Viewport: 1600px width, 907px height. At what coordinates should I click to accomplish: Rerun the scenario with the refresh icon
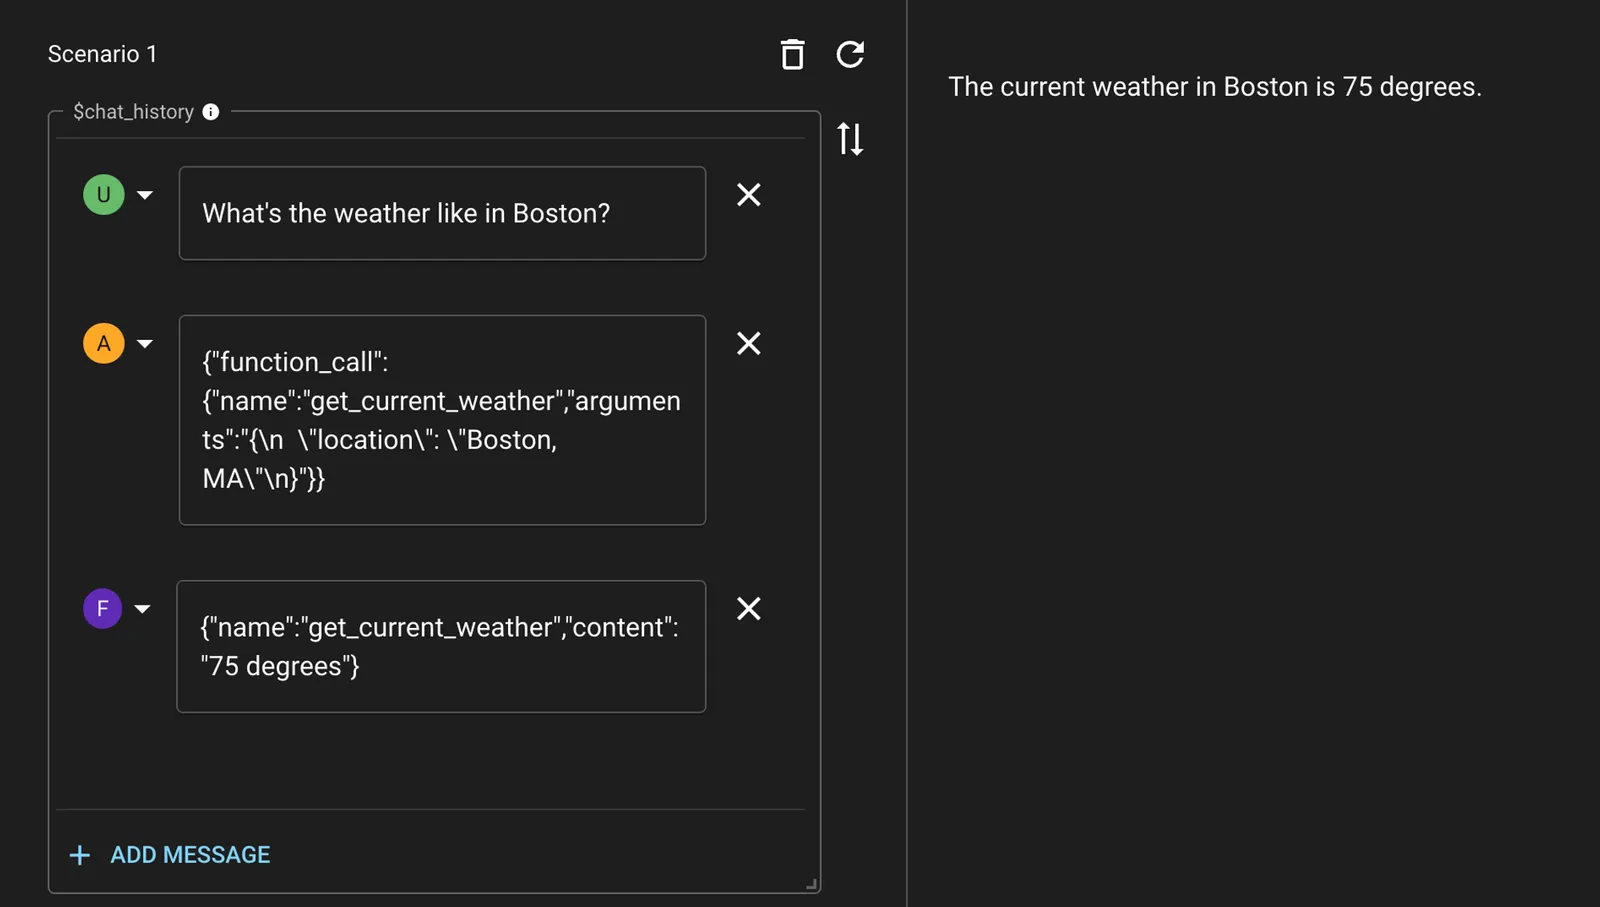(850, 54)
